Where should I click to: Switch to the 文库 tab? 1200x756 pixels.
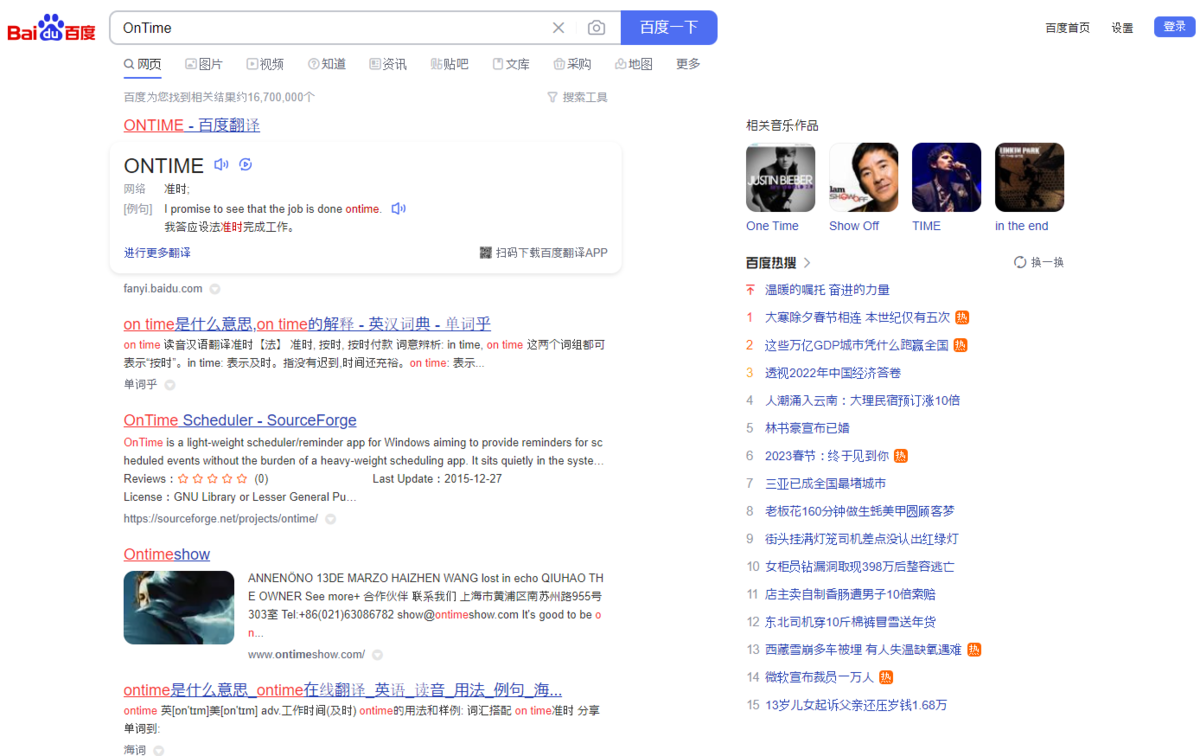(x=511, y=64)
